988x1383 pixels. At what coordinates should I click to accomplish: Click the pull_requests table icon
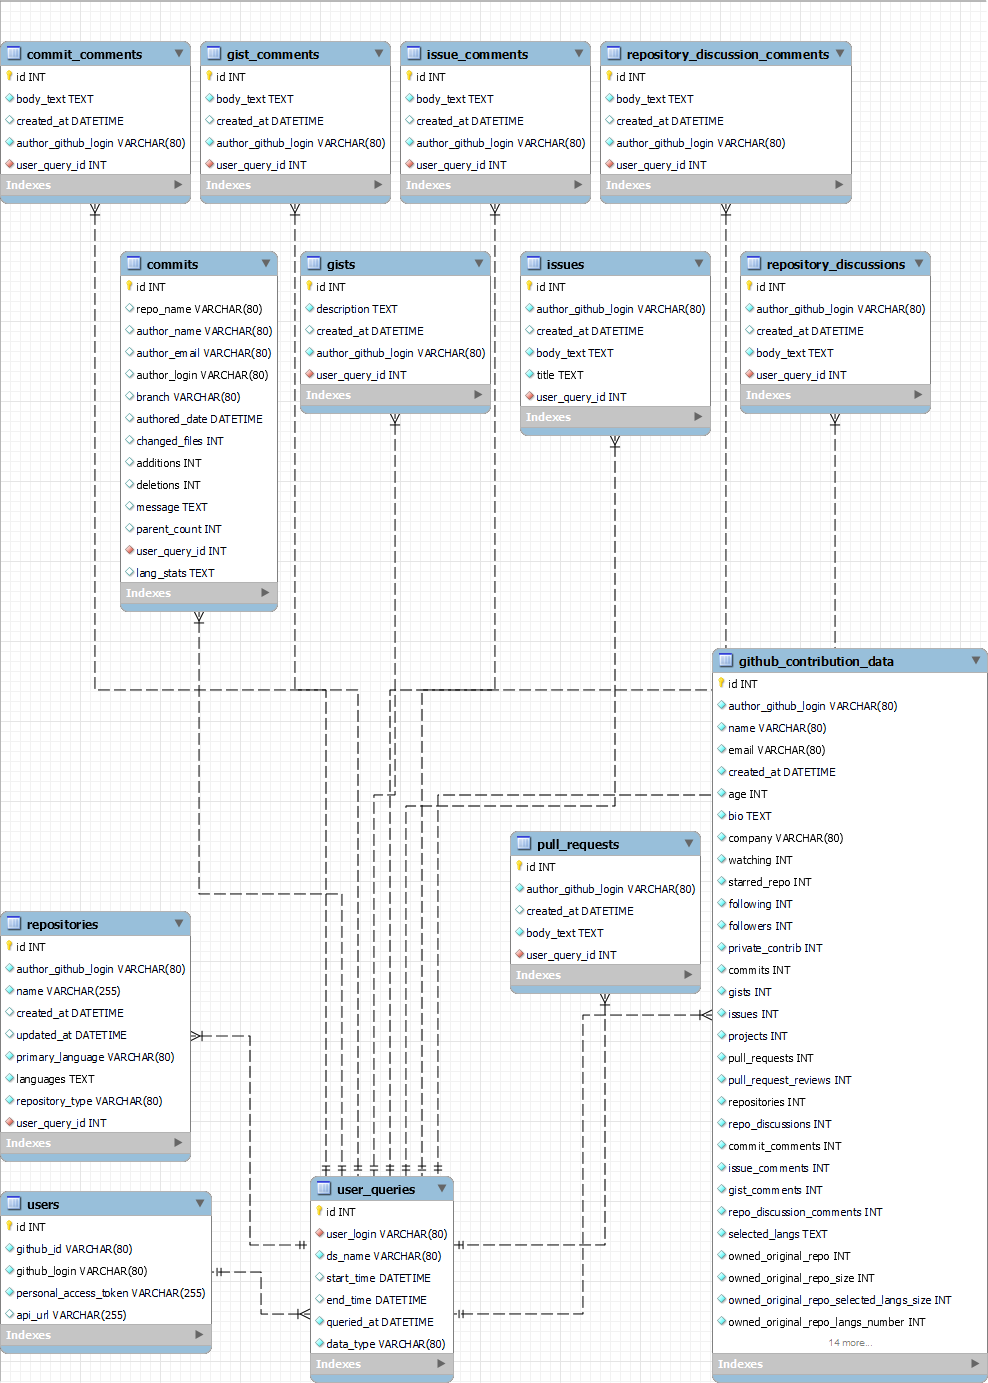pyautogui.click(x=524, y=844)
